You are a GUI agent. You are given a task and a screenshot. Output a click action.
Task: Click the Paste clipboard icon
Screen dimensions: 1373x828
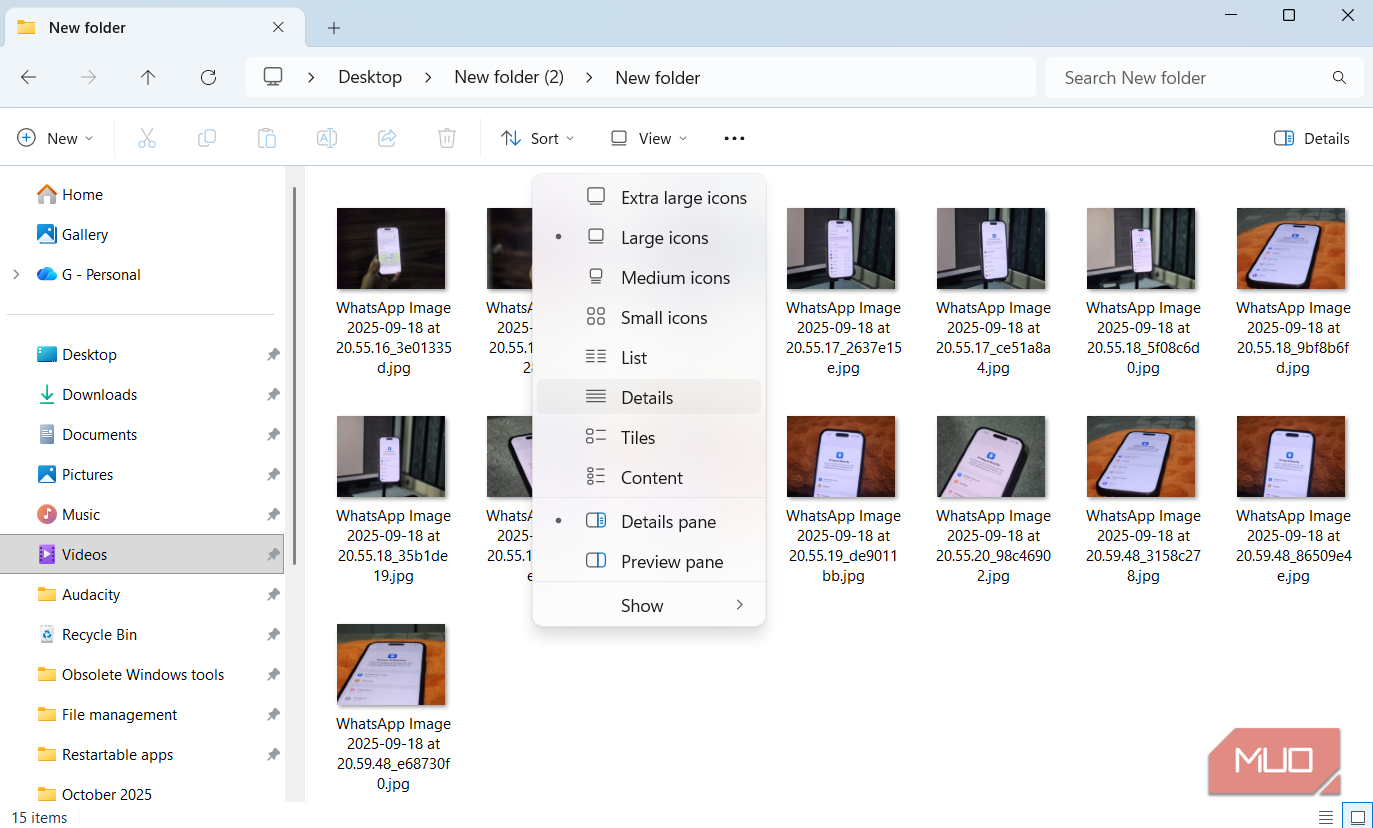[267, 139]
